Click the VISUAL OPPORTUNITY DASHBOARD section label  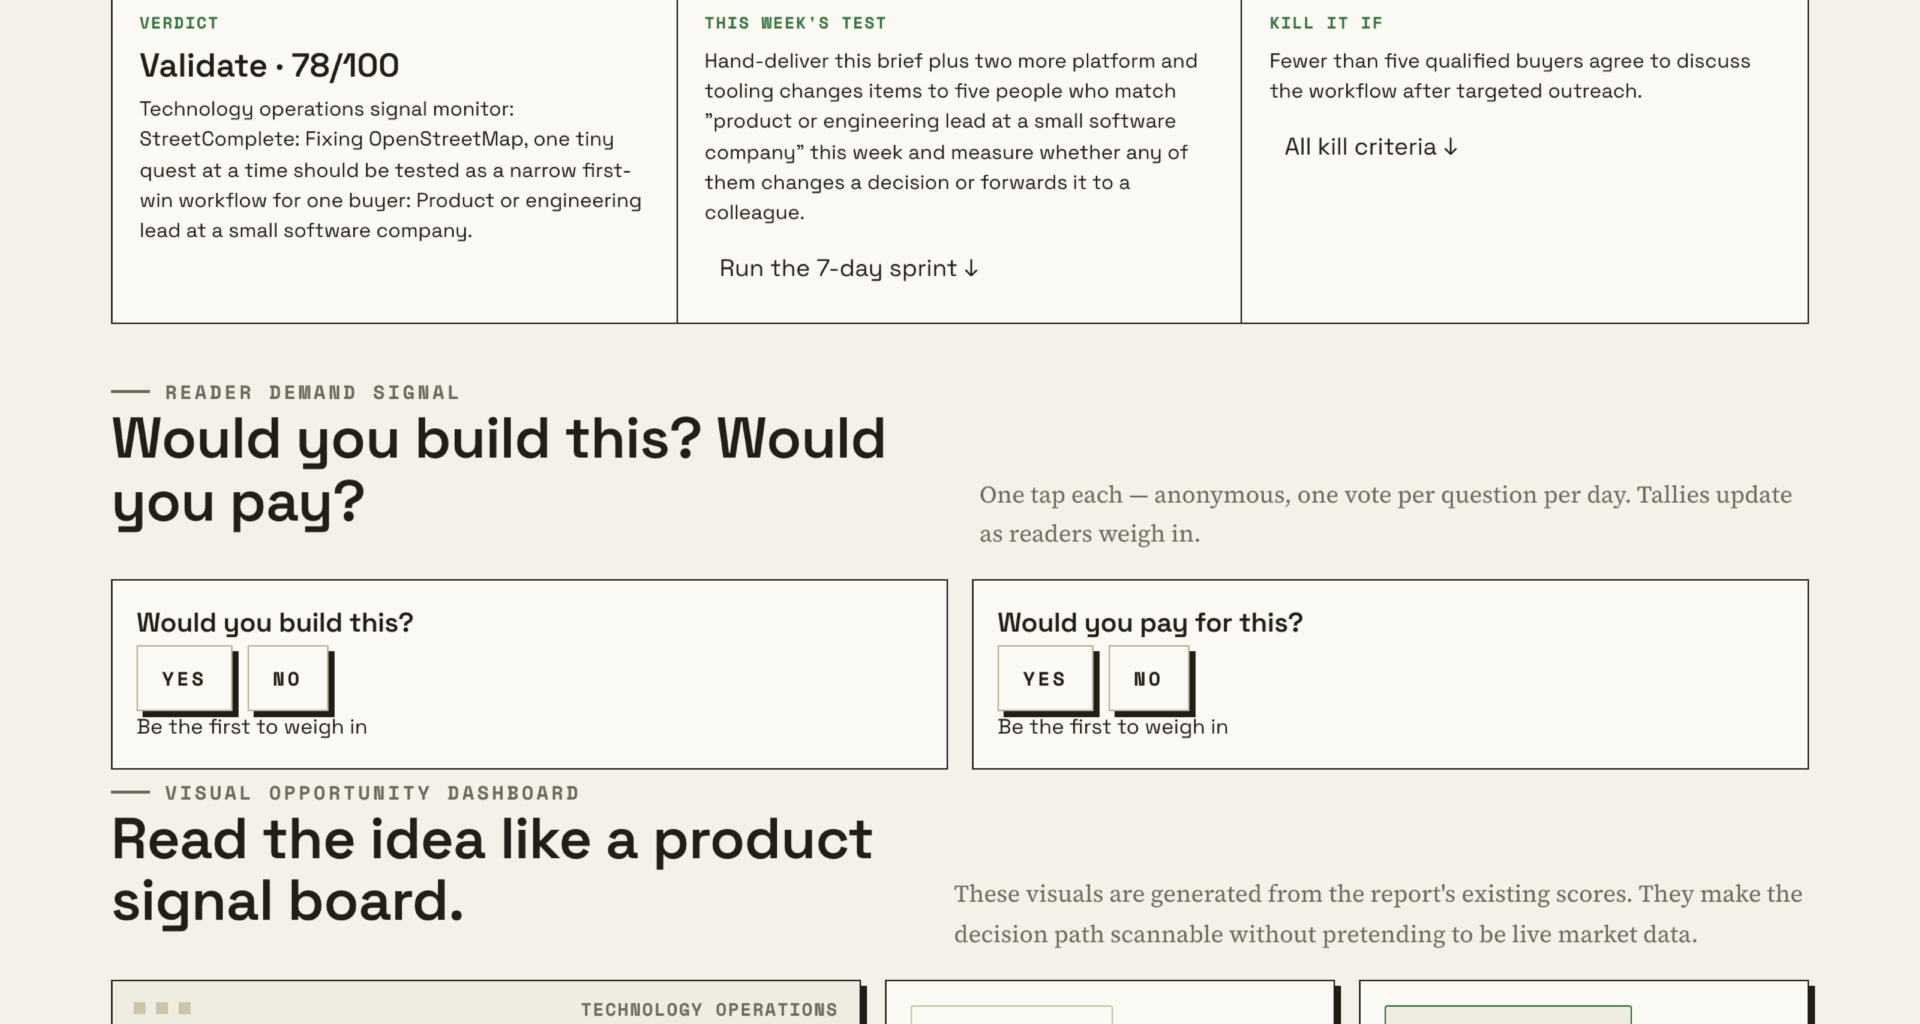pyautogui.click(x=372, y=793)
